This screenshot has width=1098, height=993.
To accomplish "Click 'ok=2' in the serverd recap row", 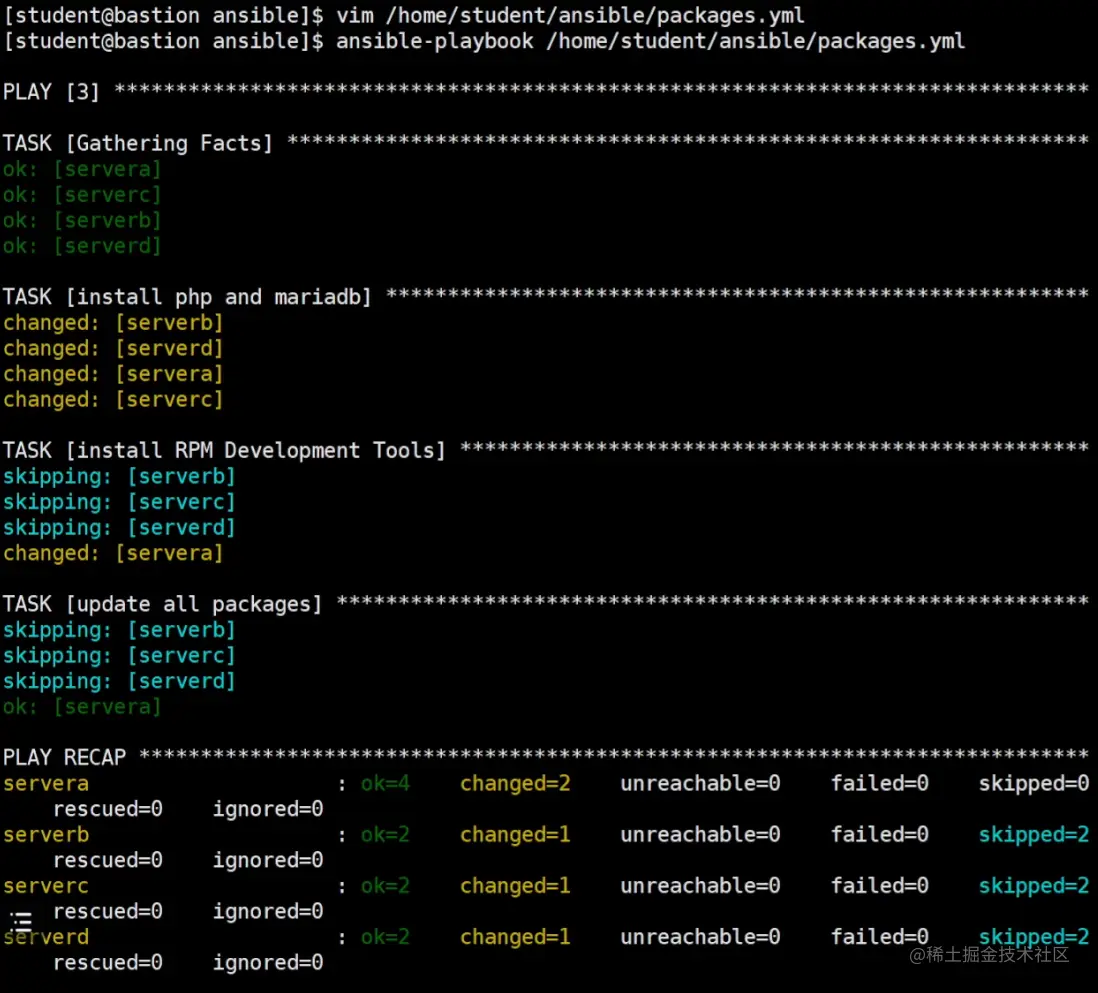I will click(385, 937).
